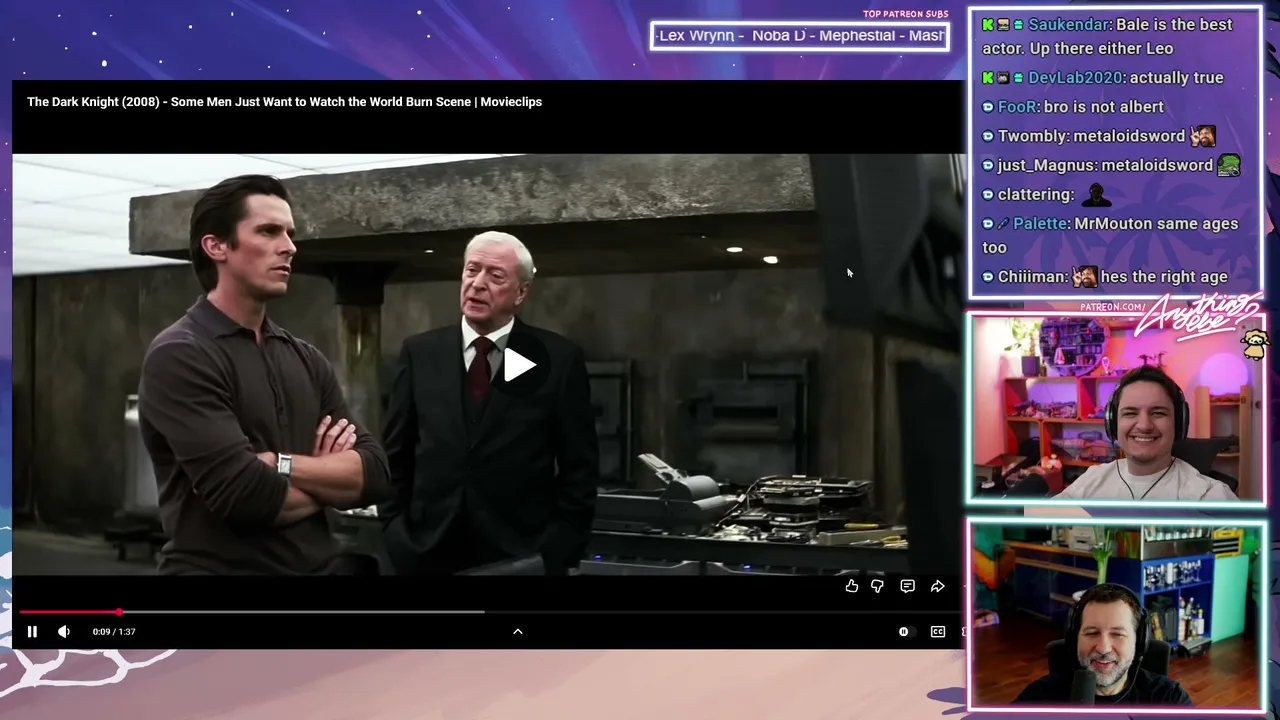This screenshot has width=1280, height=720.
Task: Click Saukendar's username in chat
Action: (x=1068, y=25)
